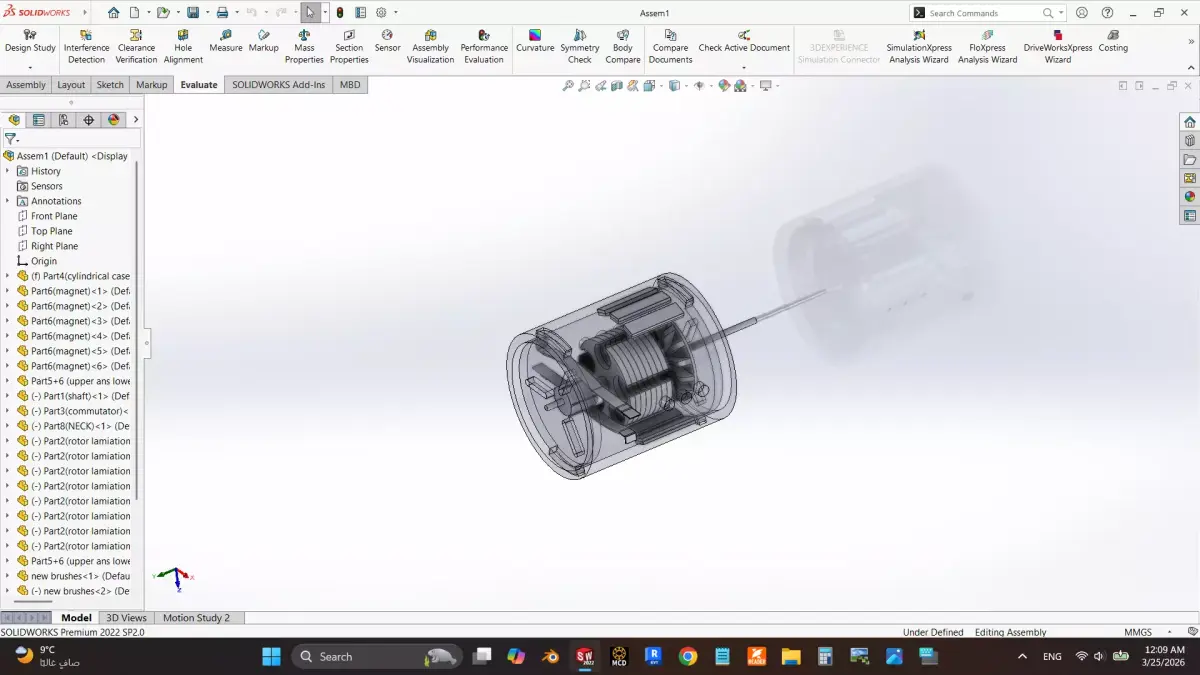Click the Rebuild traffic light icon
The height and width of the screenshot is (675, 1200).
click(x=340, y=13)
